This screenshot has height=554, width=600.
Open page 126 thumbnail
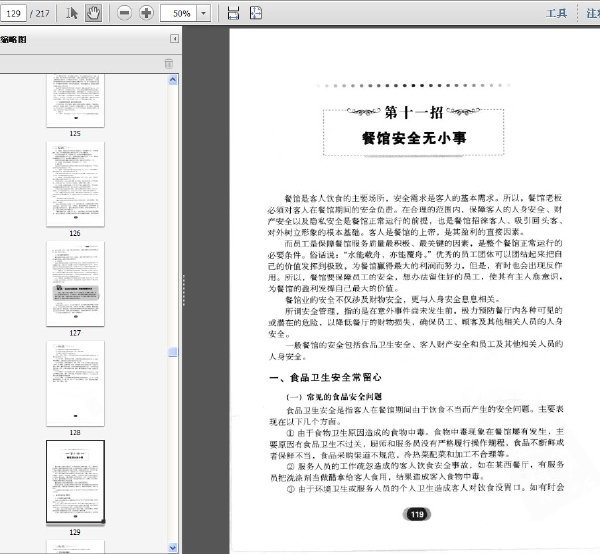click(75, 184)
